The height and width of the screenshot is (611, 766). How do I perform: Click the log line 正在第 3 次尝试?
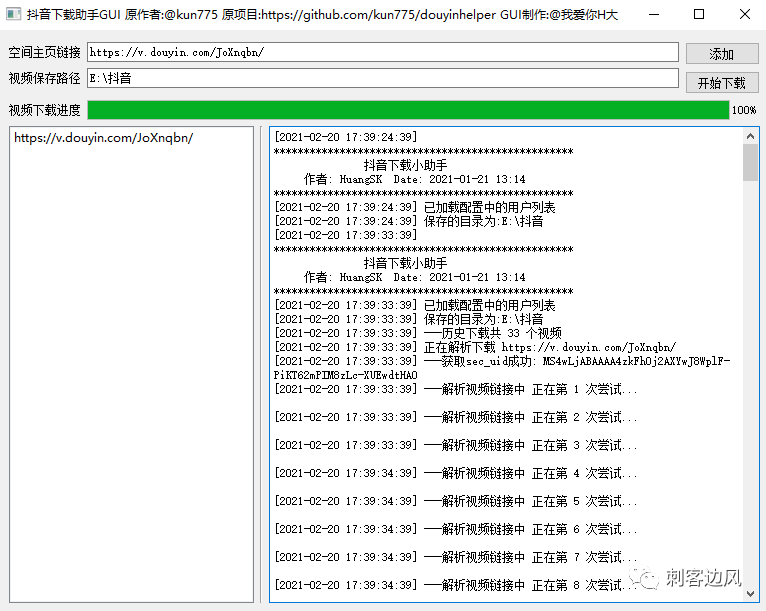pos(456,445)
